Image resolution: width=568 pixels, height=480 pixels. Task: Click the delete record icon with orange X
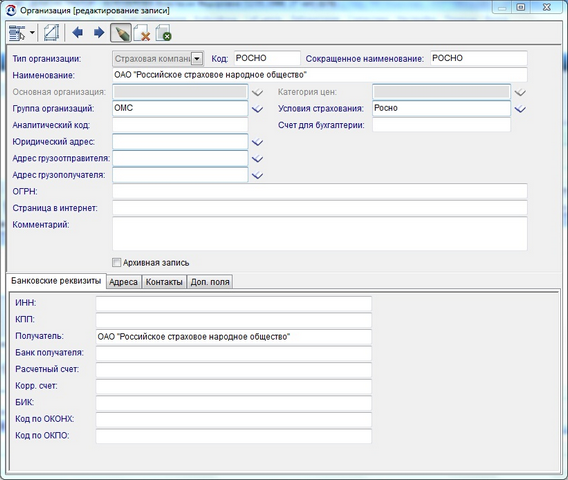tap(142, 33)
